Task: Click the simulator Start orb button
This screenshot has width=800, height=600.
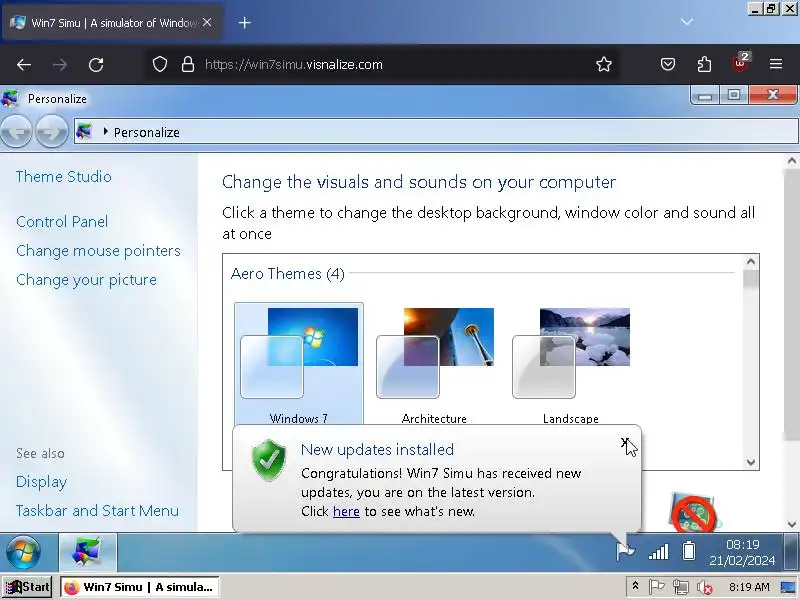Action: 23,552
